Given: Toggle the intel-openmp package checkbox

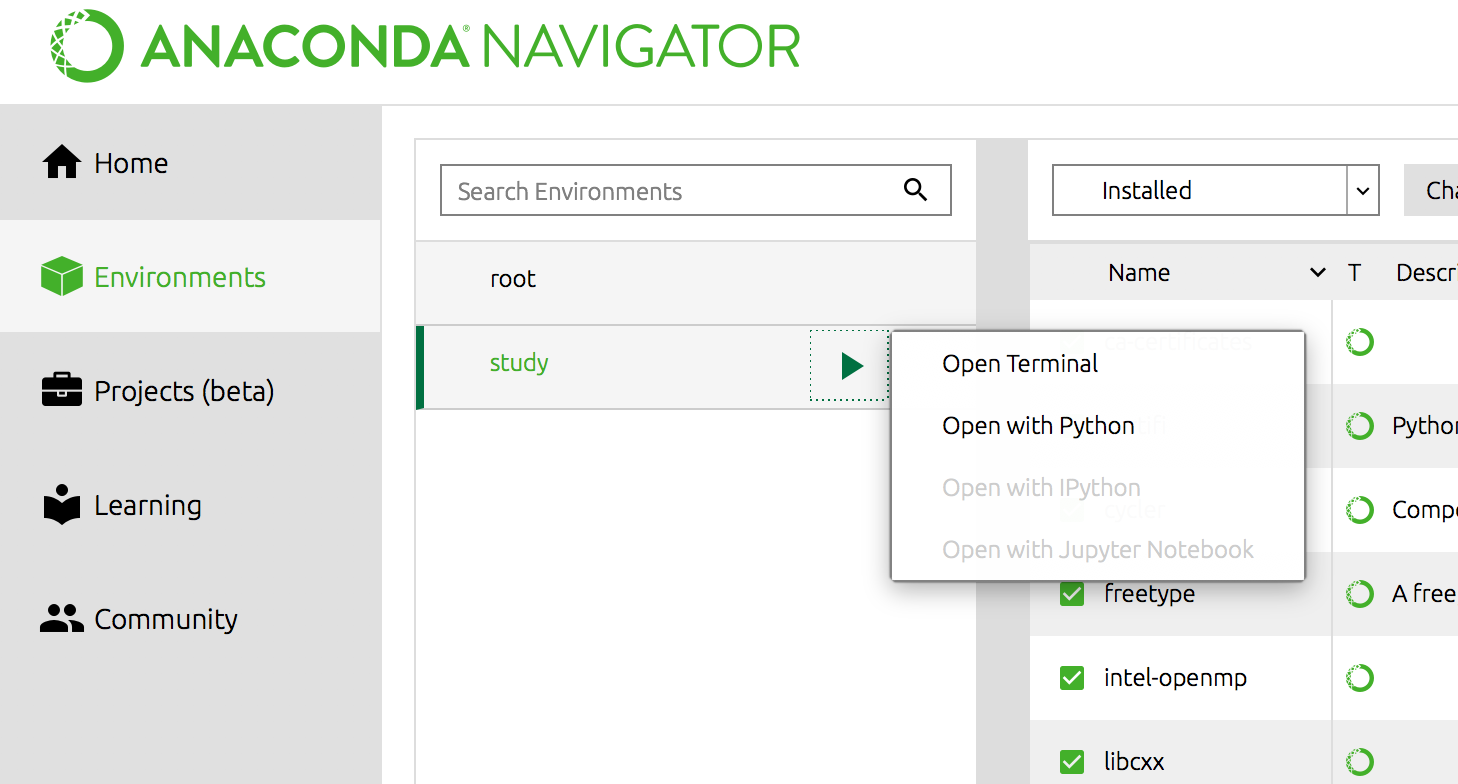Looking at the screenshot, I should click(x=1072, y=678).
